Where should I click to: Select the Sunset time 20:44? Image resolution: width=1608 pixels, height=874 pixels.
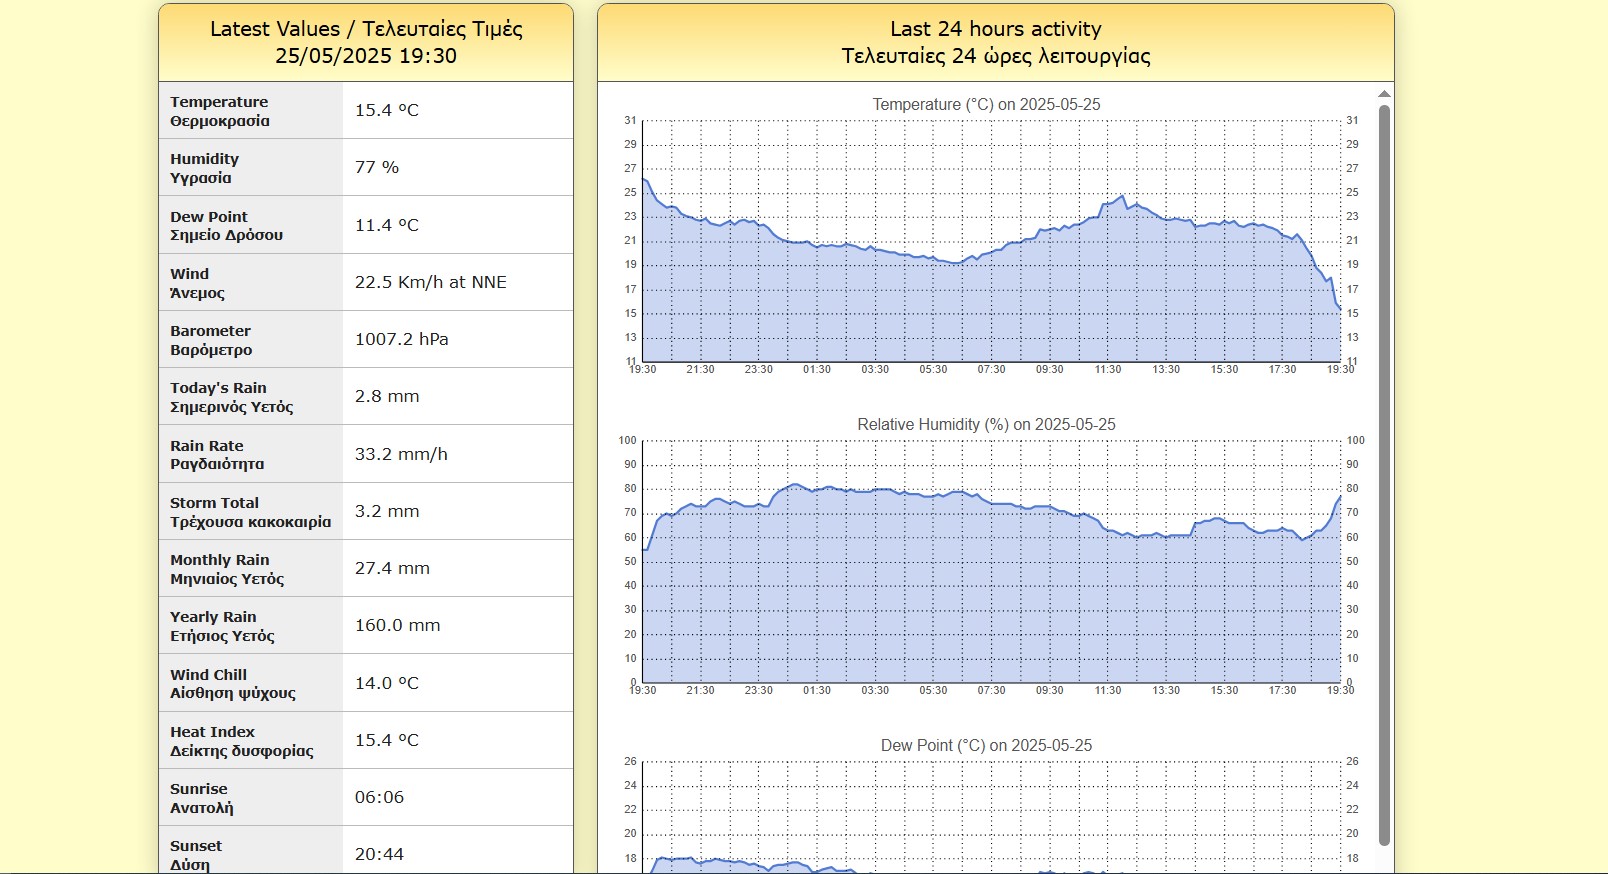pos(380,854)
